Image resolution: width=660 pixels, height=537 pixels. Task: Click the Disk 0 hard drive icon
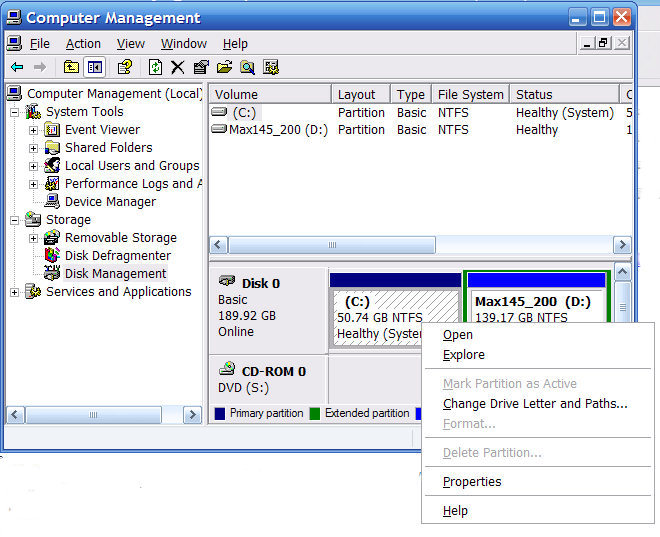(227, 281)
